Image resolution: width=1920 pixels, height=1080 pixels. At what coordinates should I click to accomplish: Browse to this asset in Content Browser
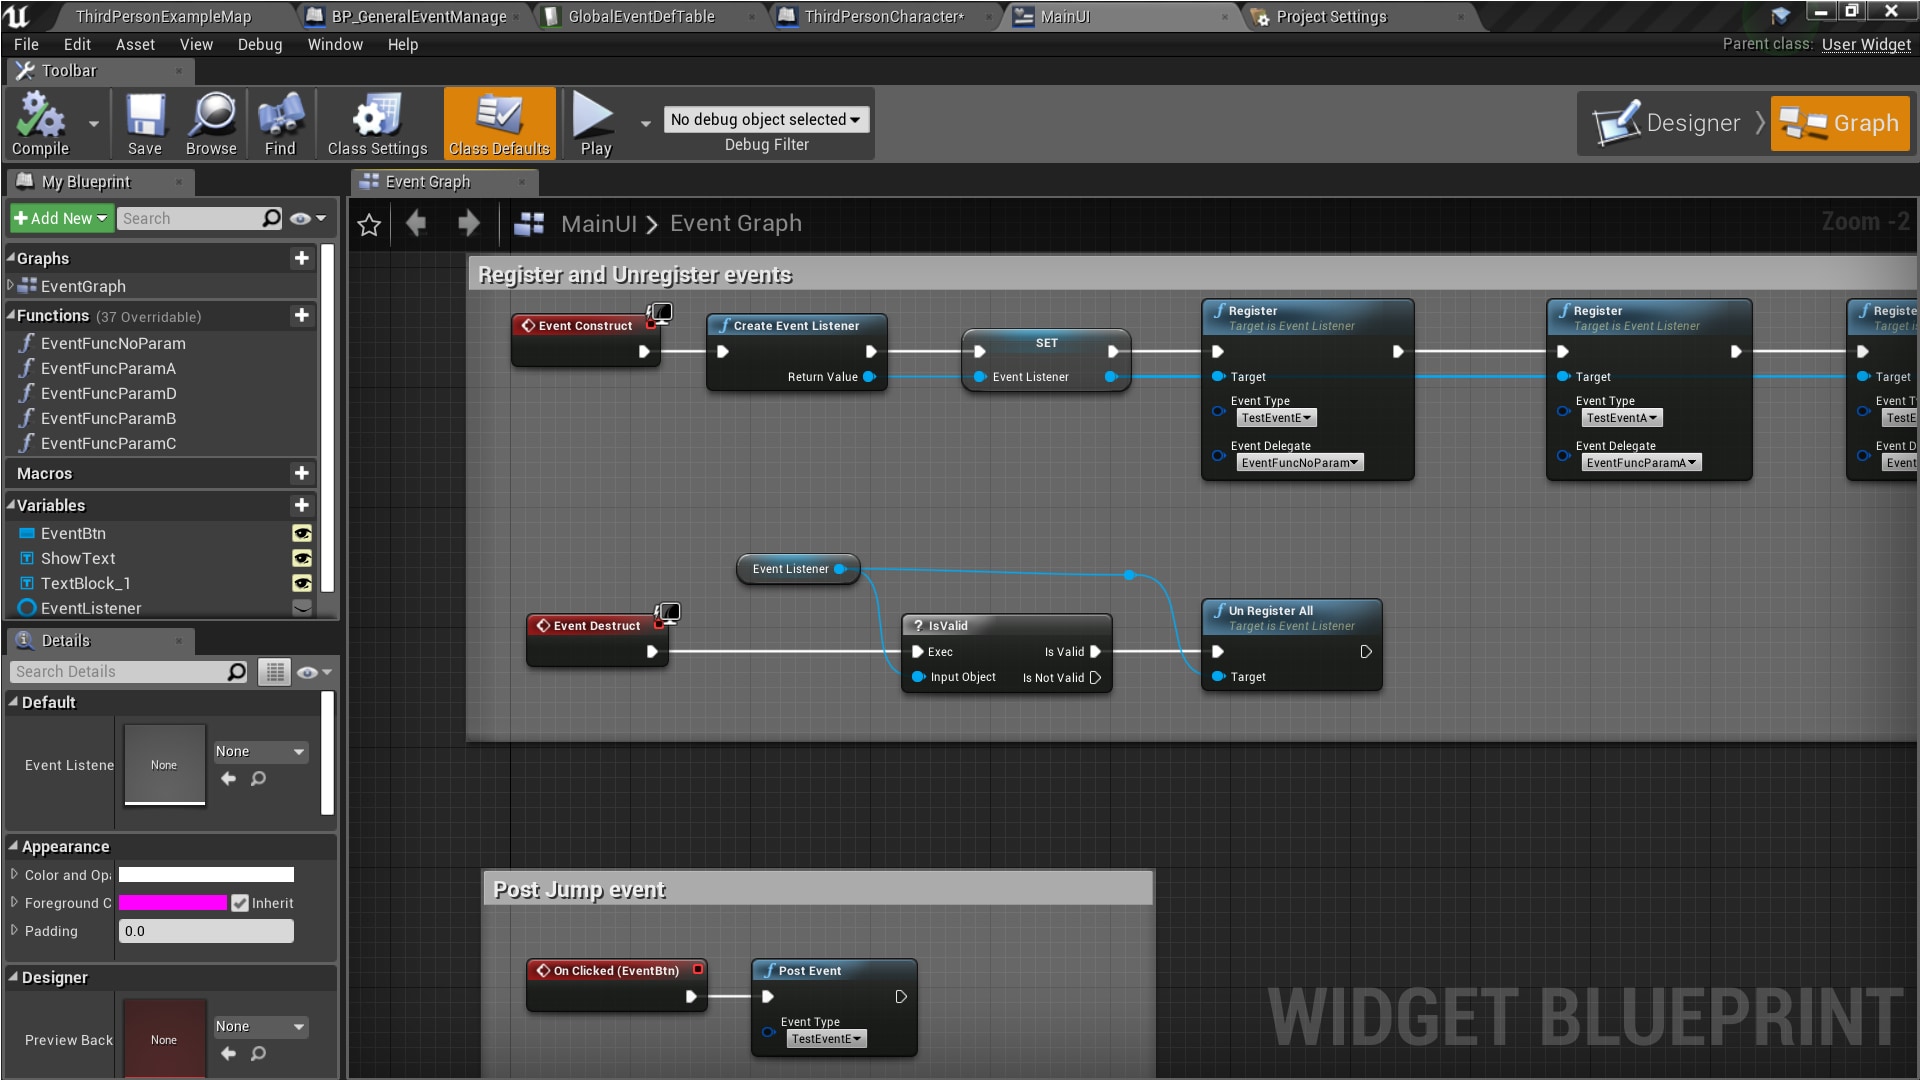210,120
